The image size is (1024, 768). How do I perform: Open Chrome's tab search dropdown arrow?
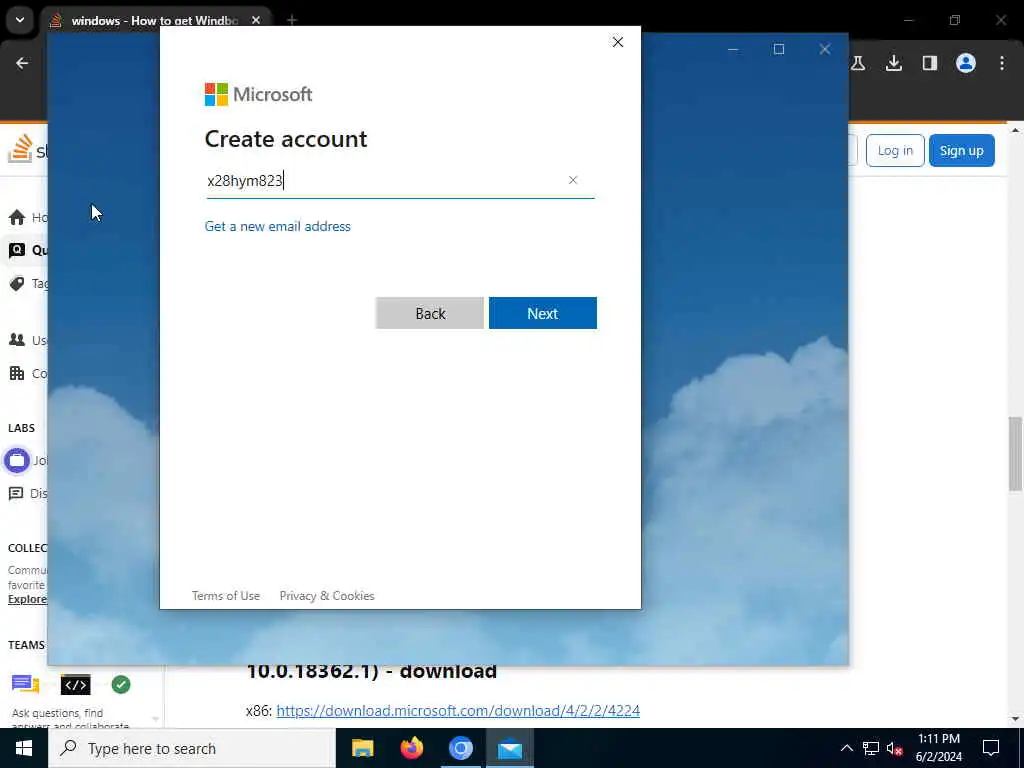(20, 20)
